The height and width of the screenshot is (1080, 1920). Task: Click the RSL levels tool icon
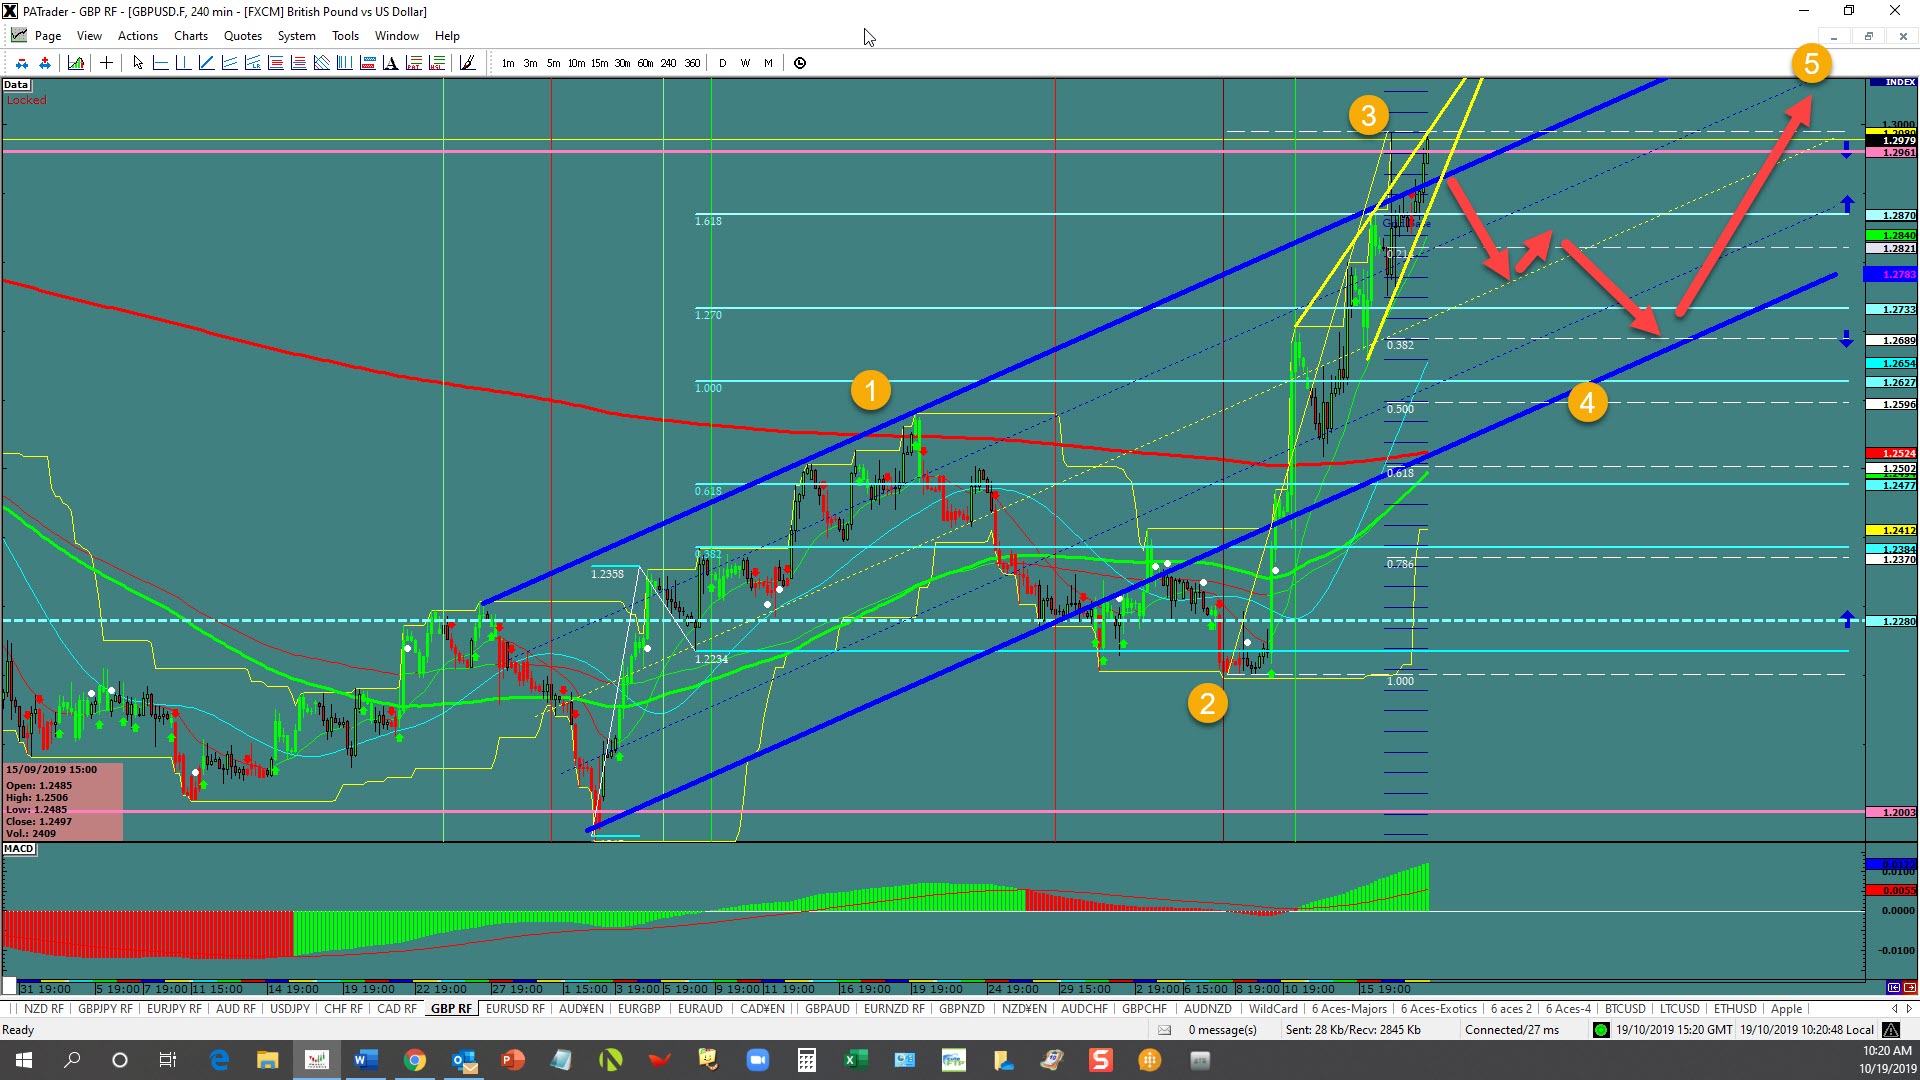pyautogui.click(x=437, y=63)
